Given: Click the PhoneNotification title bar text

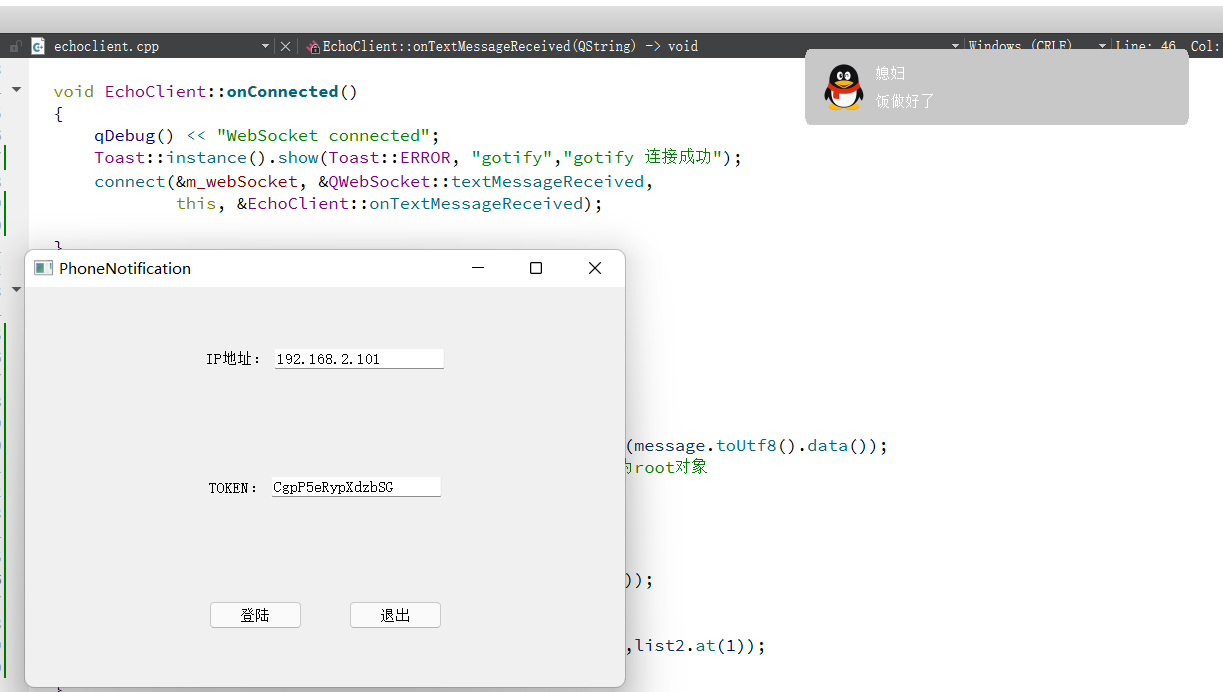Looking at the screenshot, I should (x=125, y=268).
